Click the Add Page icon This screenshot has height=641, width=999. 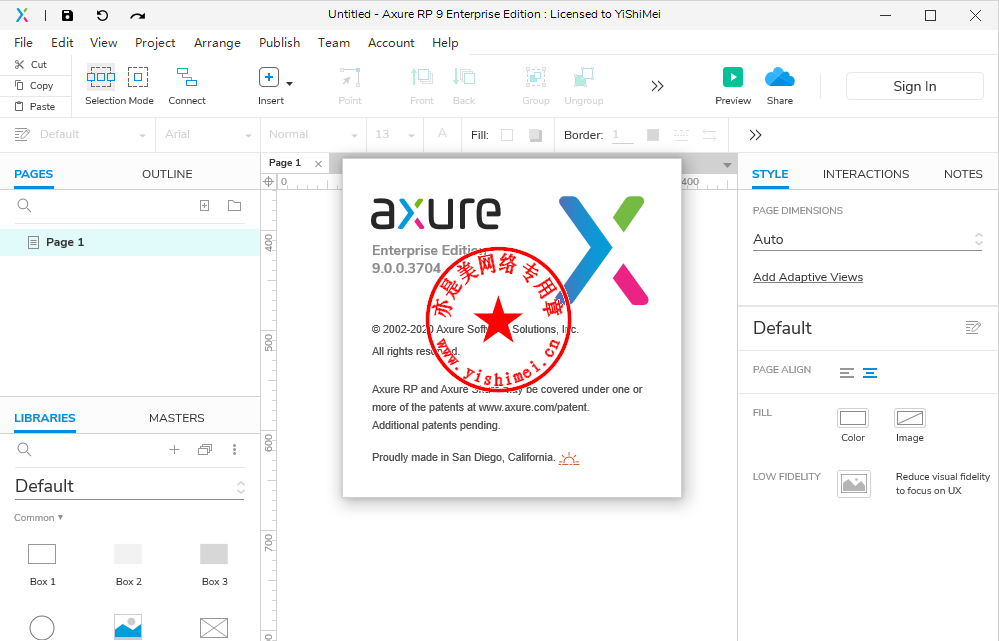coord(205,205)
